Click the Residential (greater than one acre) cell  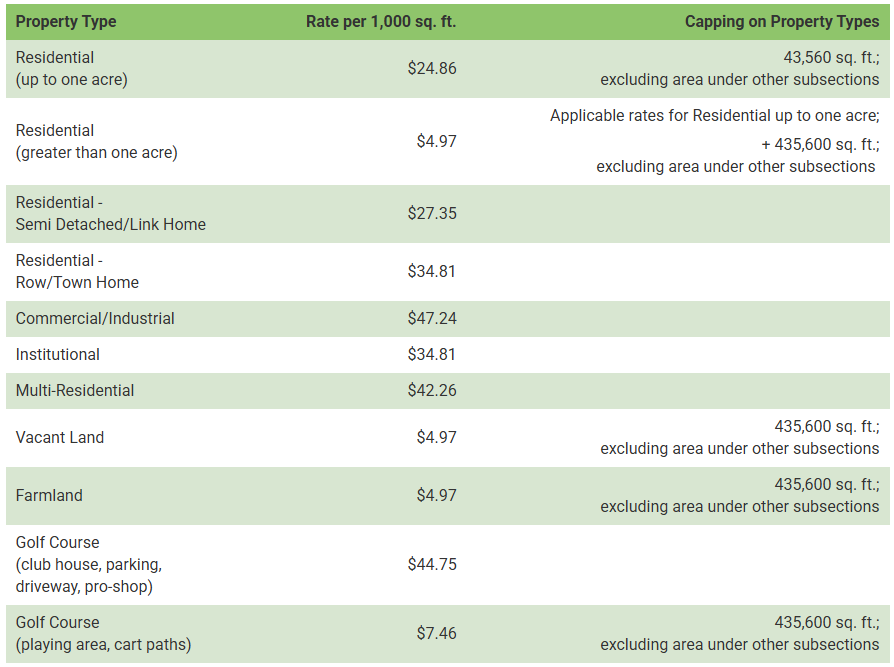pyautogui.click(x=96, y=141)
